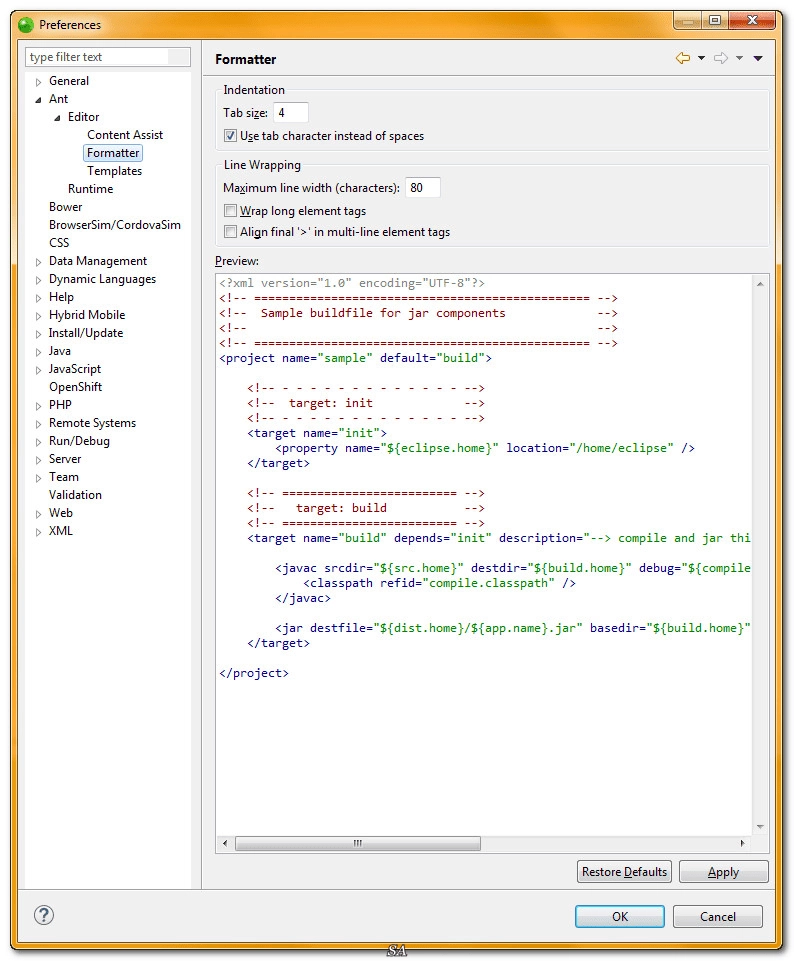
Task: Expand the Run/Debug node
Action: tap(38, 442)
